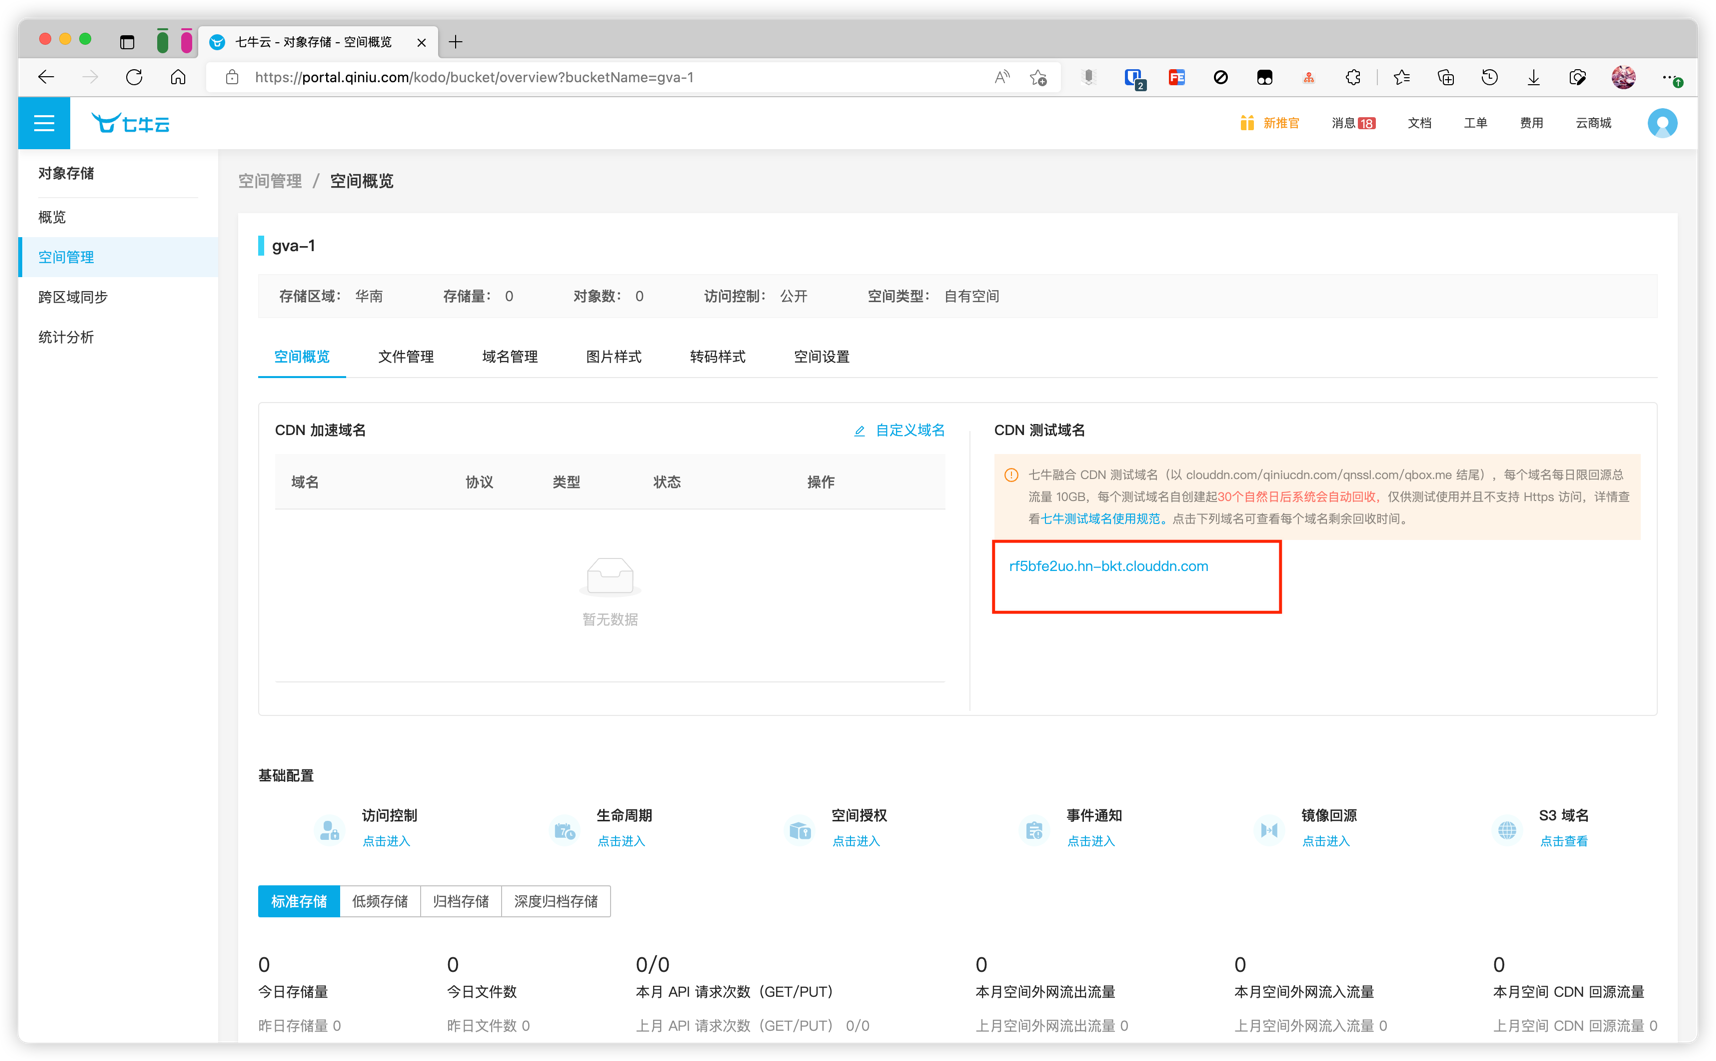Click the 自定义域名 link
This screenshot has width=1716, height=1061.
908,430
